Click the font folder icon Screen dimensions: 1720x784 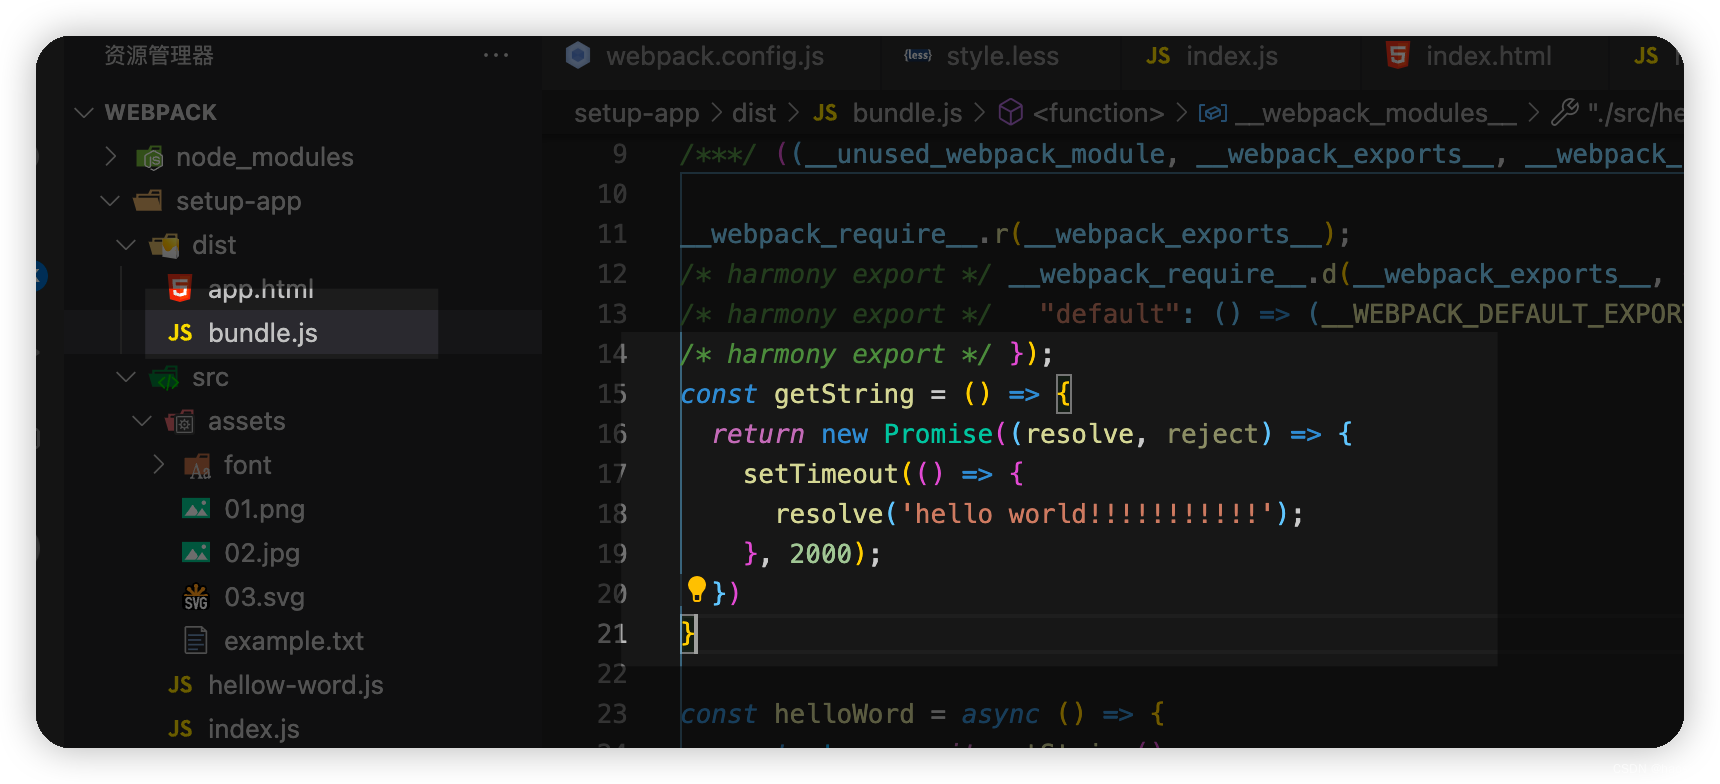(x=197, y=466)
